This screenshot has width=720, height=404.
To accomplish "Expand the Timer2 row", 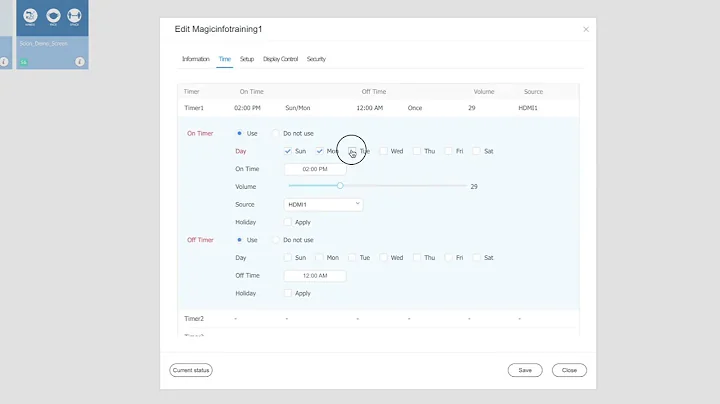I will click(194, 318).
